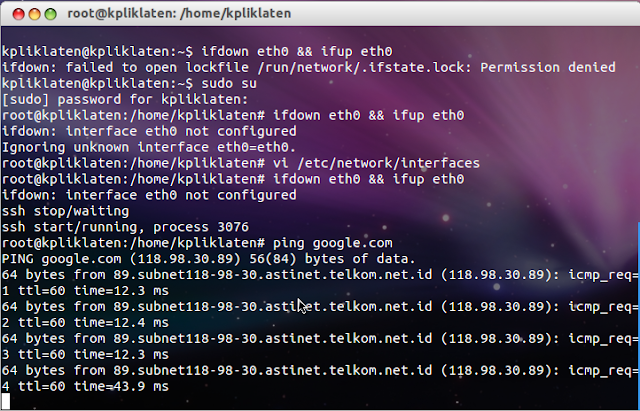
Task: Click the blinking cursor block at terminal bottom
Action: point(6,401)
